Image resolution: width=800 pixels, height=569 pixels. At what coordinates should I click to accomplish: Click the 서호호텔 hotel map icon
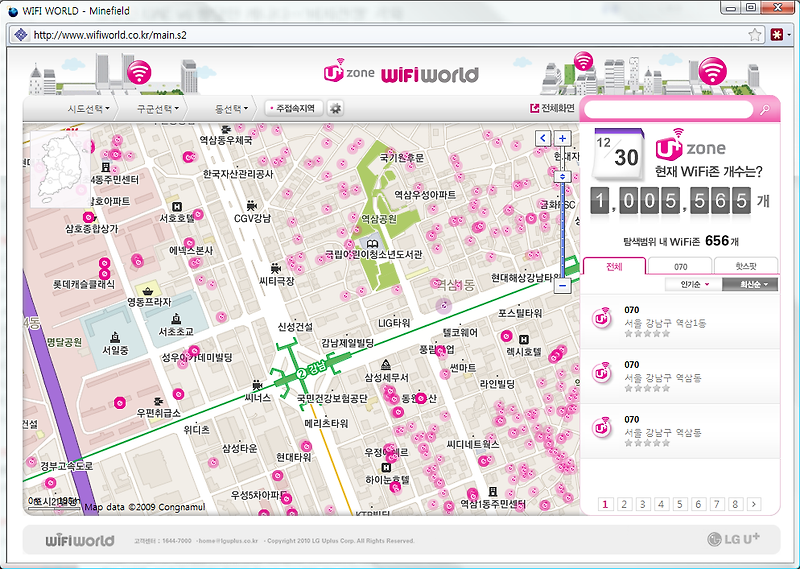pos(177,207)
